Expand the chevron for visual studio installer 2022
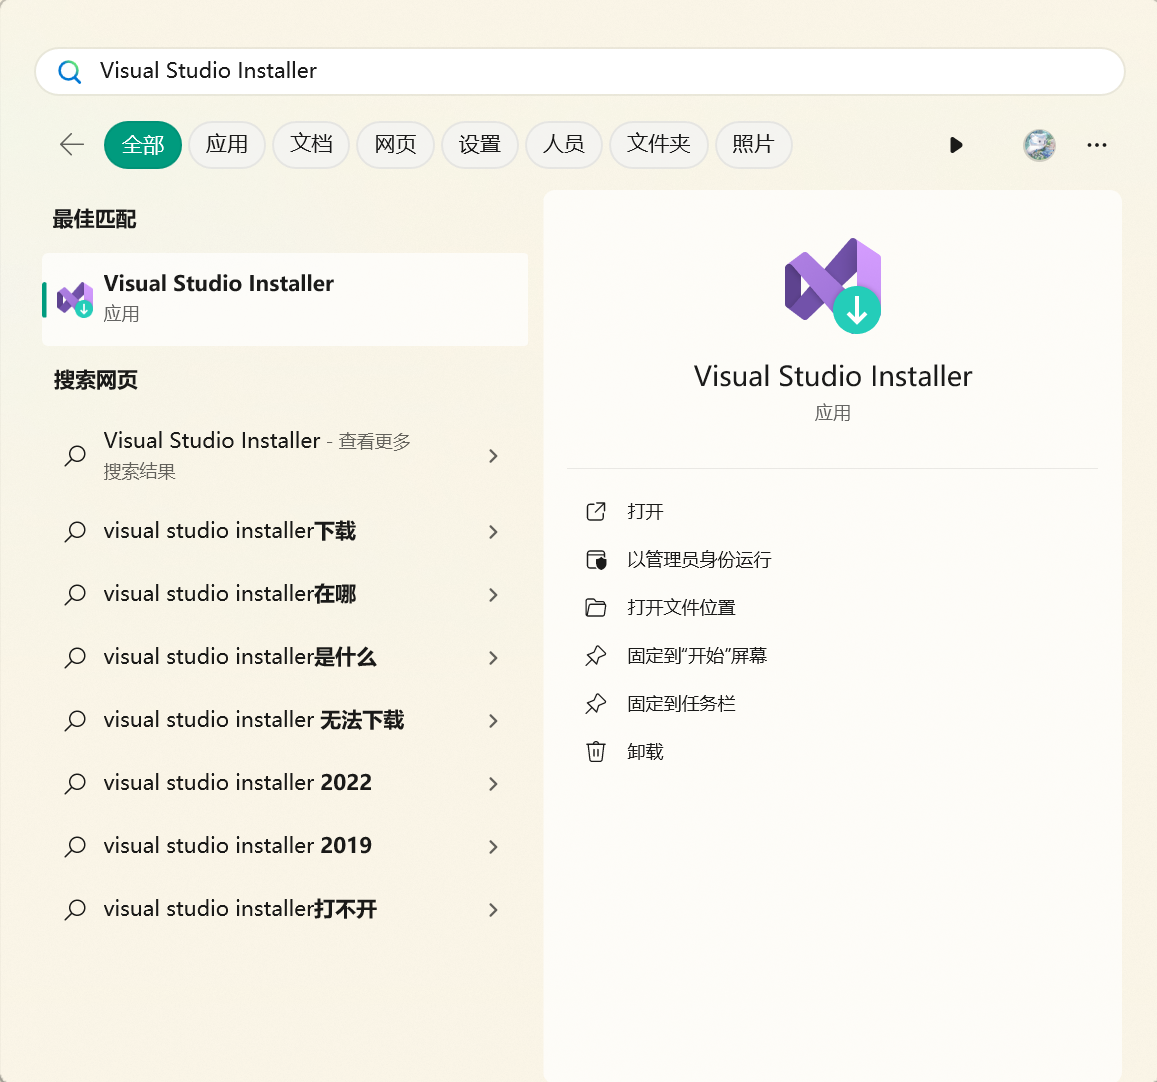 pos(493,784)
